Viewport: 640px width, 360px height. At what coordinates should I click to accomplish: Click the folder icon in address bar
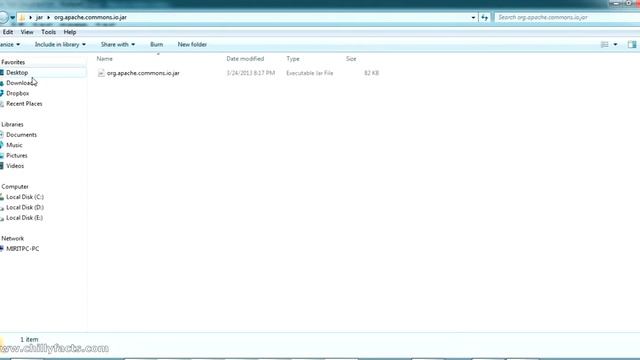coord(22,18)
